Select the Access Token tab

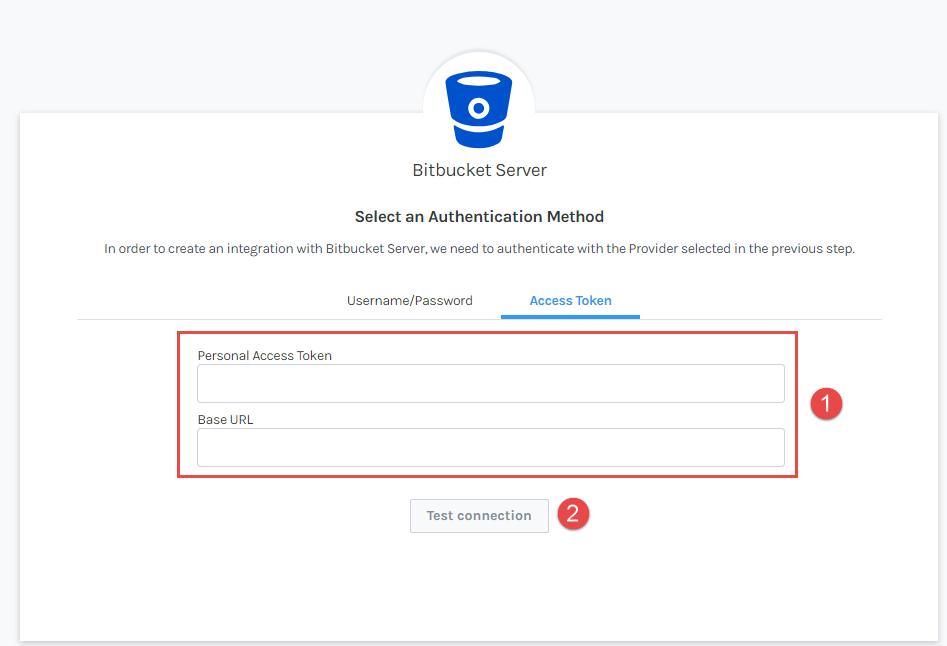tap(570, 301)
